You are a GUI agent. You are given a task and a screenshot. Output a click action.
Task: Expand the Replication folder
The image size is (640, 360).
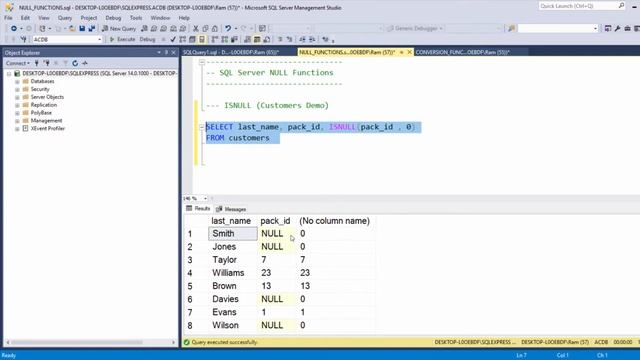point(17,105)
